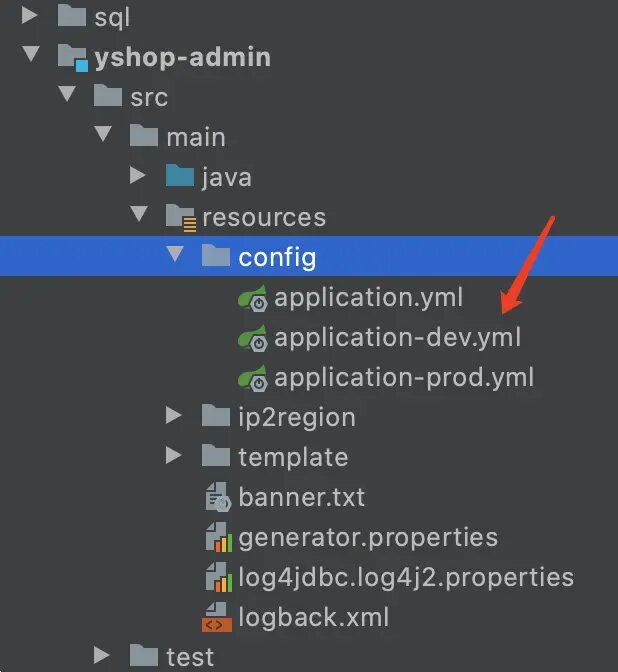Expand the ip2region folder
This screenshot has height=672, width=618.
pyautogui.click(x=173, y=415)
